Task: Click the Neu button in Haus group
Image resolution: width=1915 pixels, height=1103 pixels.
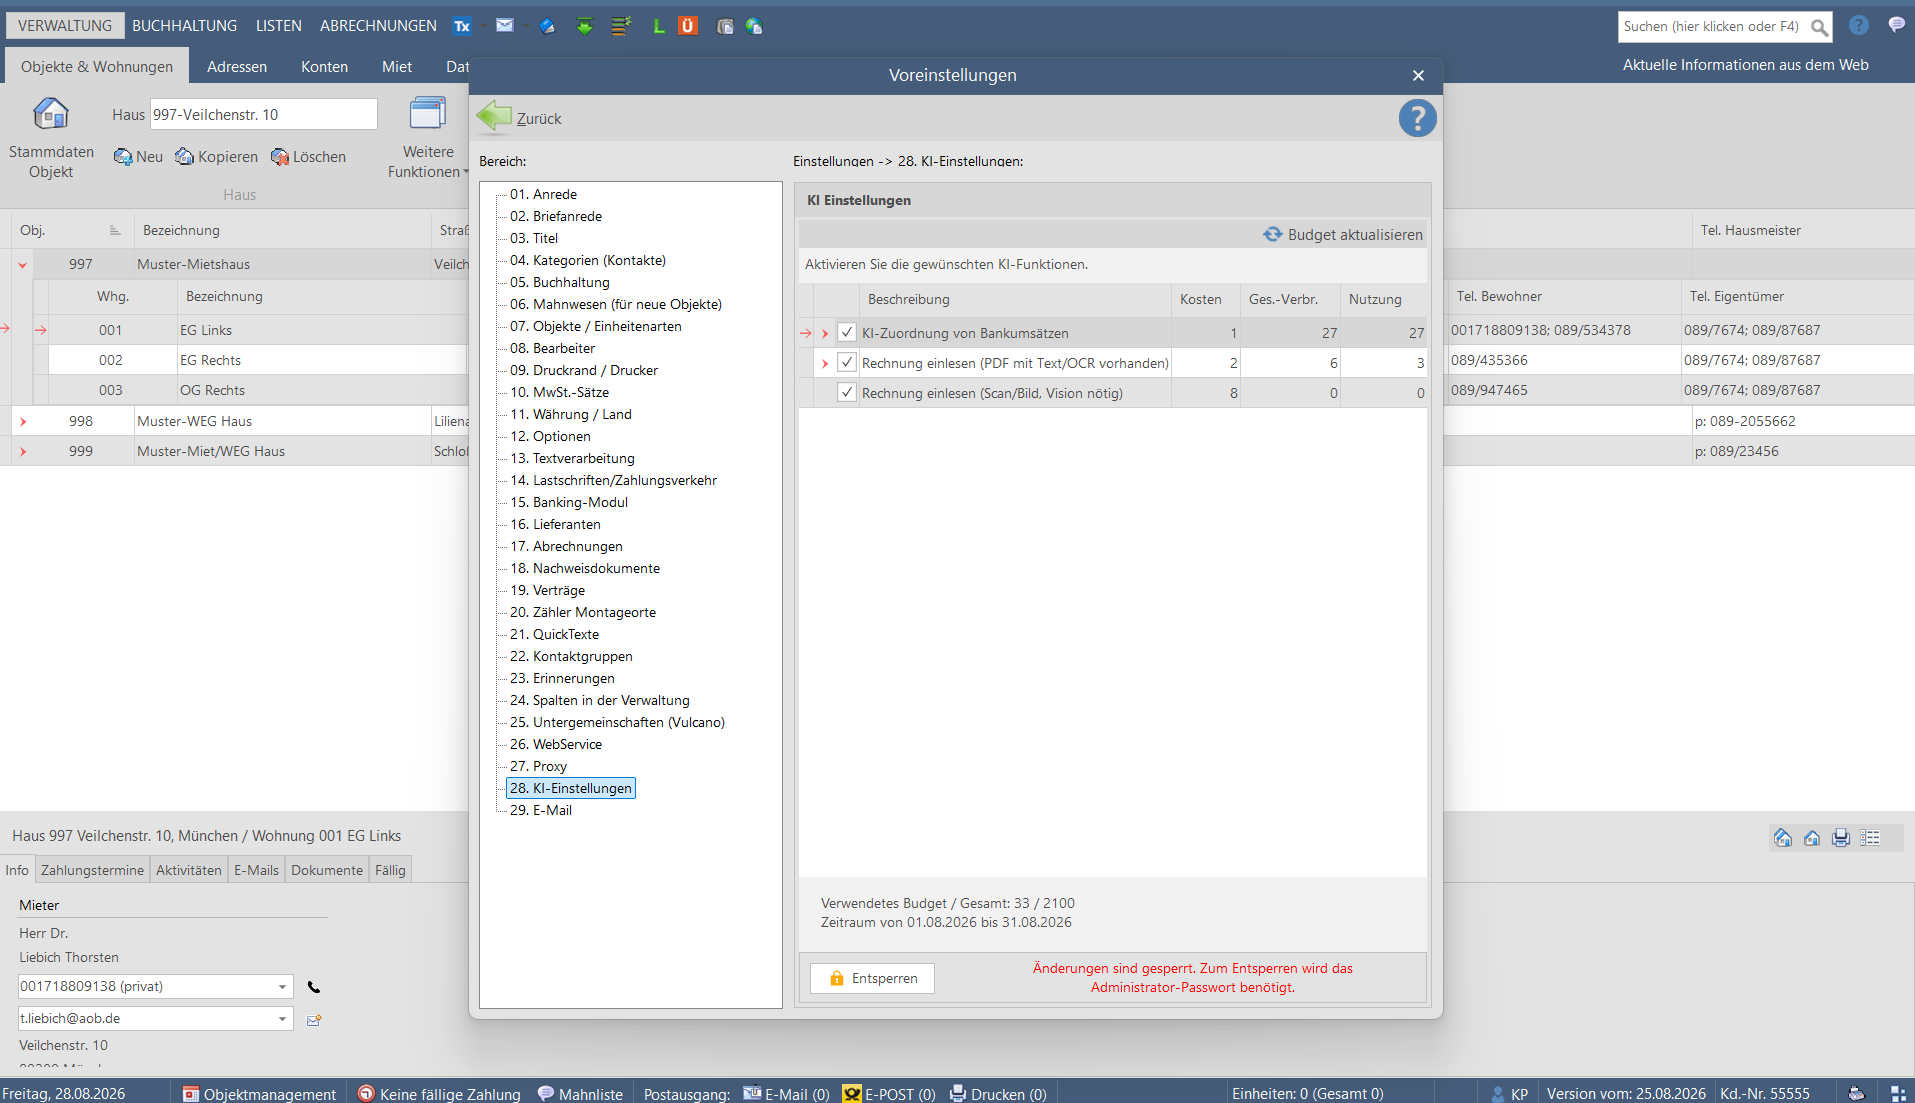Action: 138,157
